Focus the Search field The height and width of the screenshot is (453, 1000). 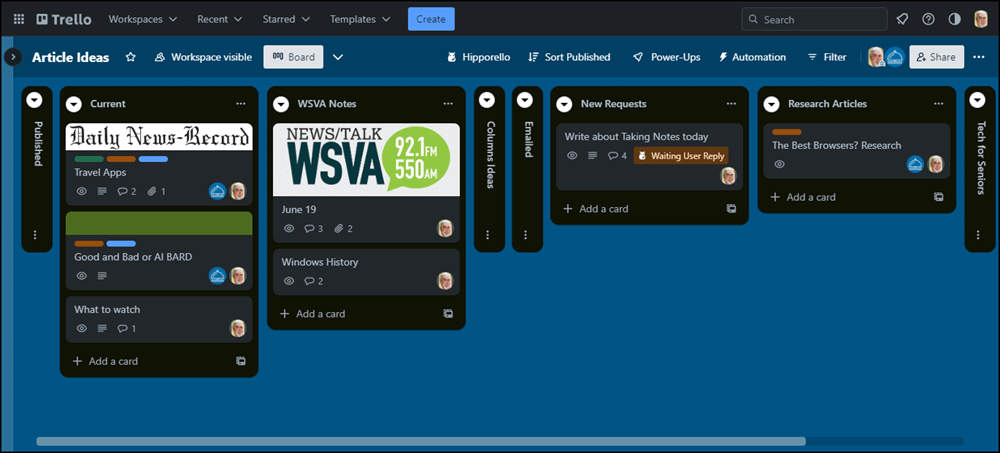coord(814,19)
